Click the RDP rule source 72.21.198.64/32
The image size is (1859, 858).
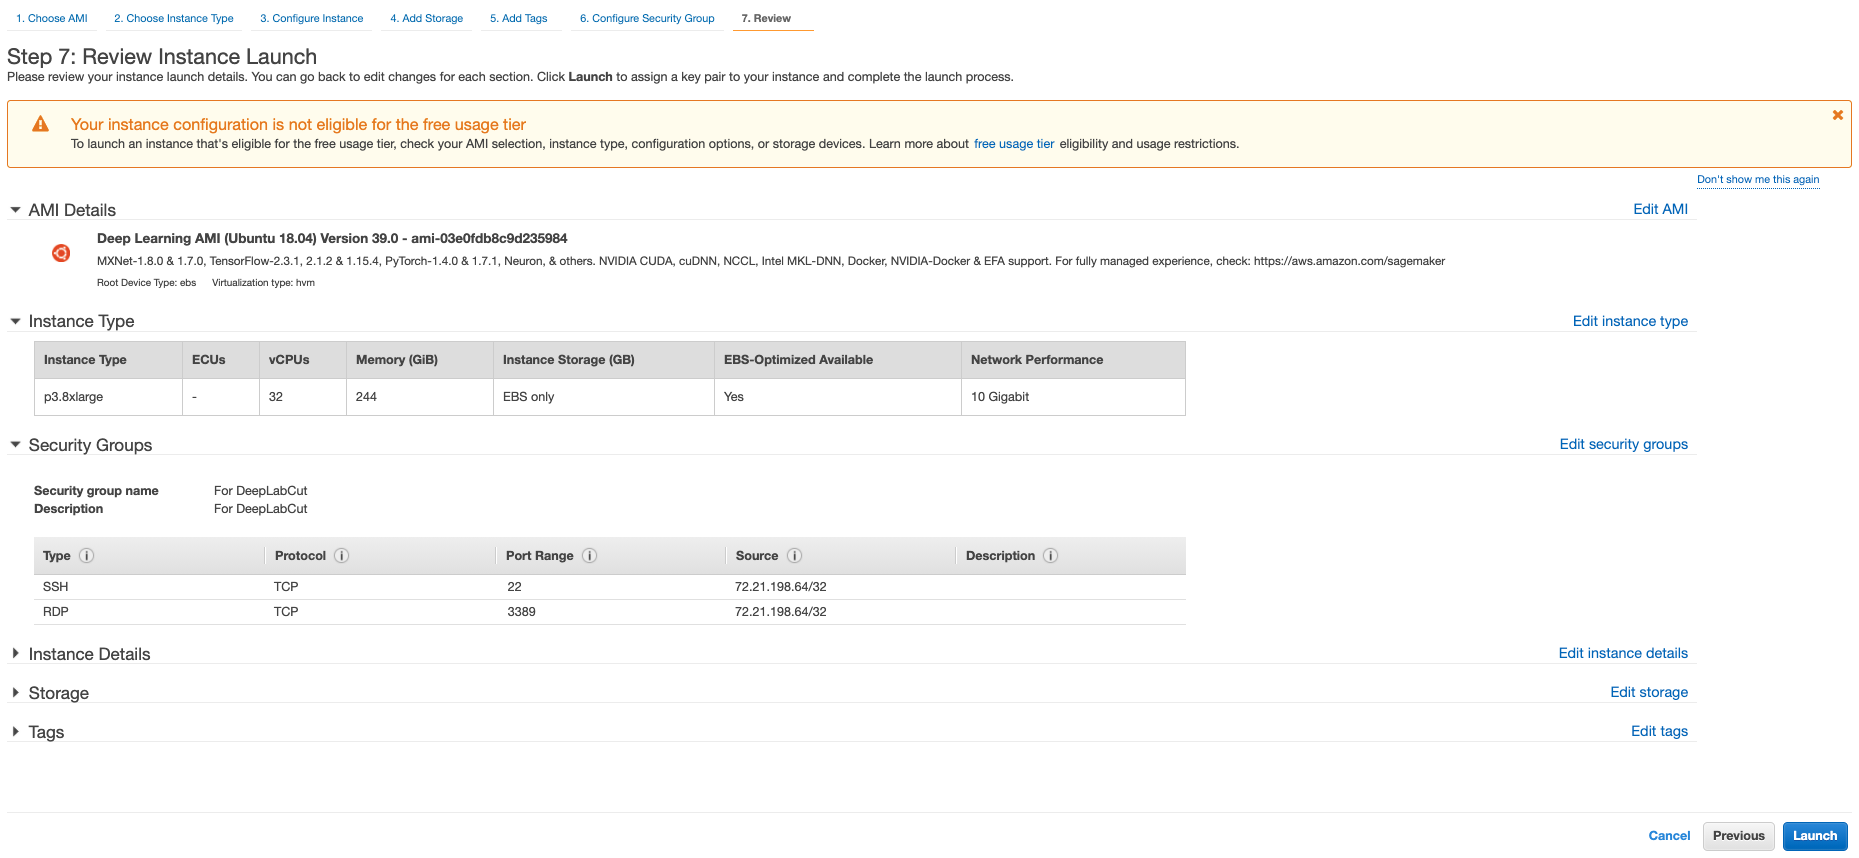tap(781, 612)
